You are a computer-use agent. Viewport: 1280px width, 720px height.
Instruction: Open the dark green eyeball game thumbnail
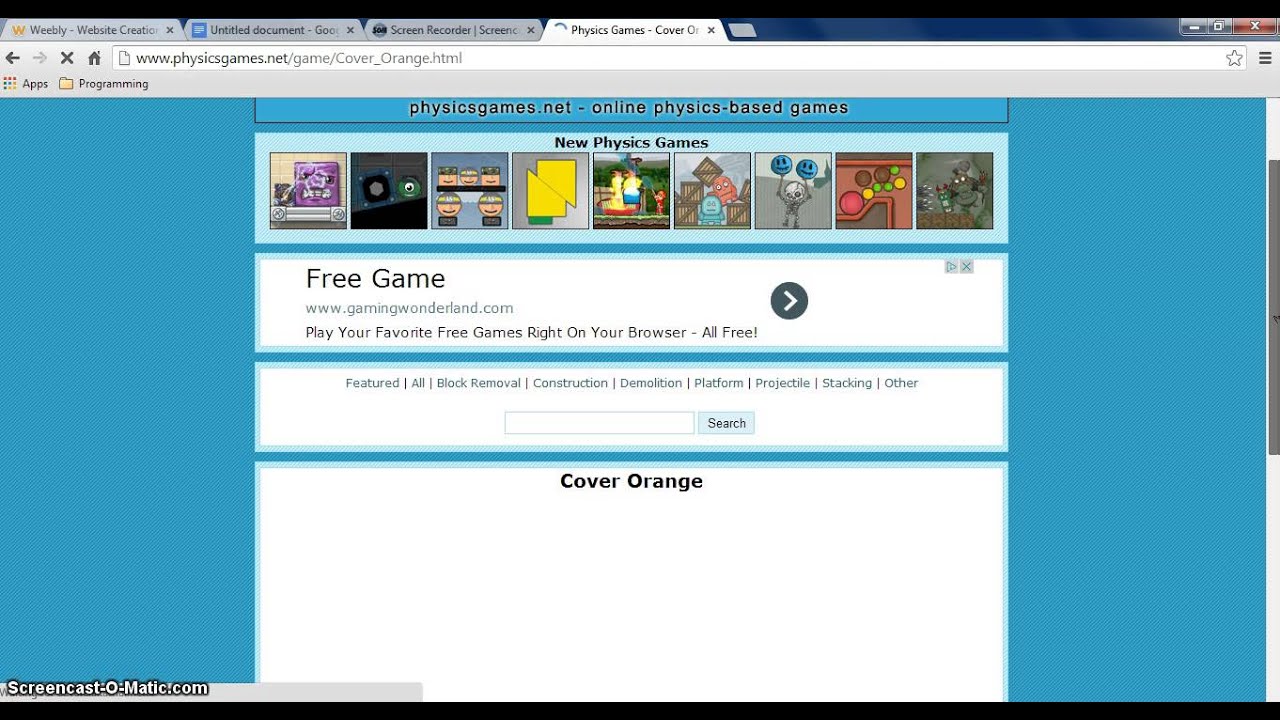point(389,191)
